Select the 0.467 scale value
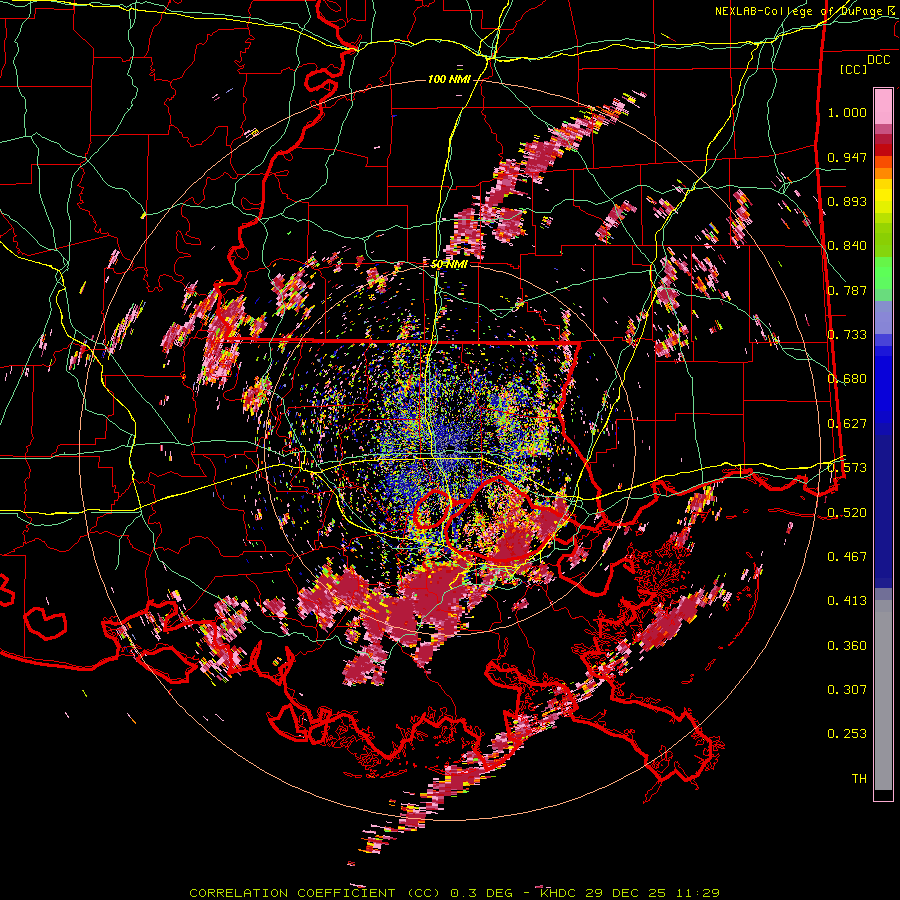 pyautogui.click(x=847, y=556)
